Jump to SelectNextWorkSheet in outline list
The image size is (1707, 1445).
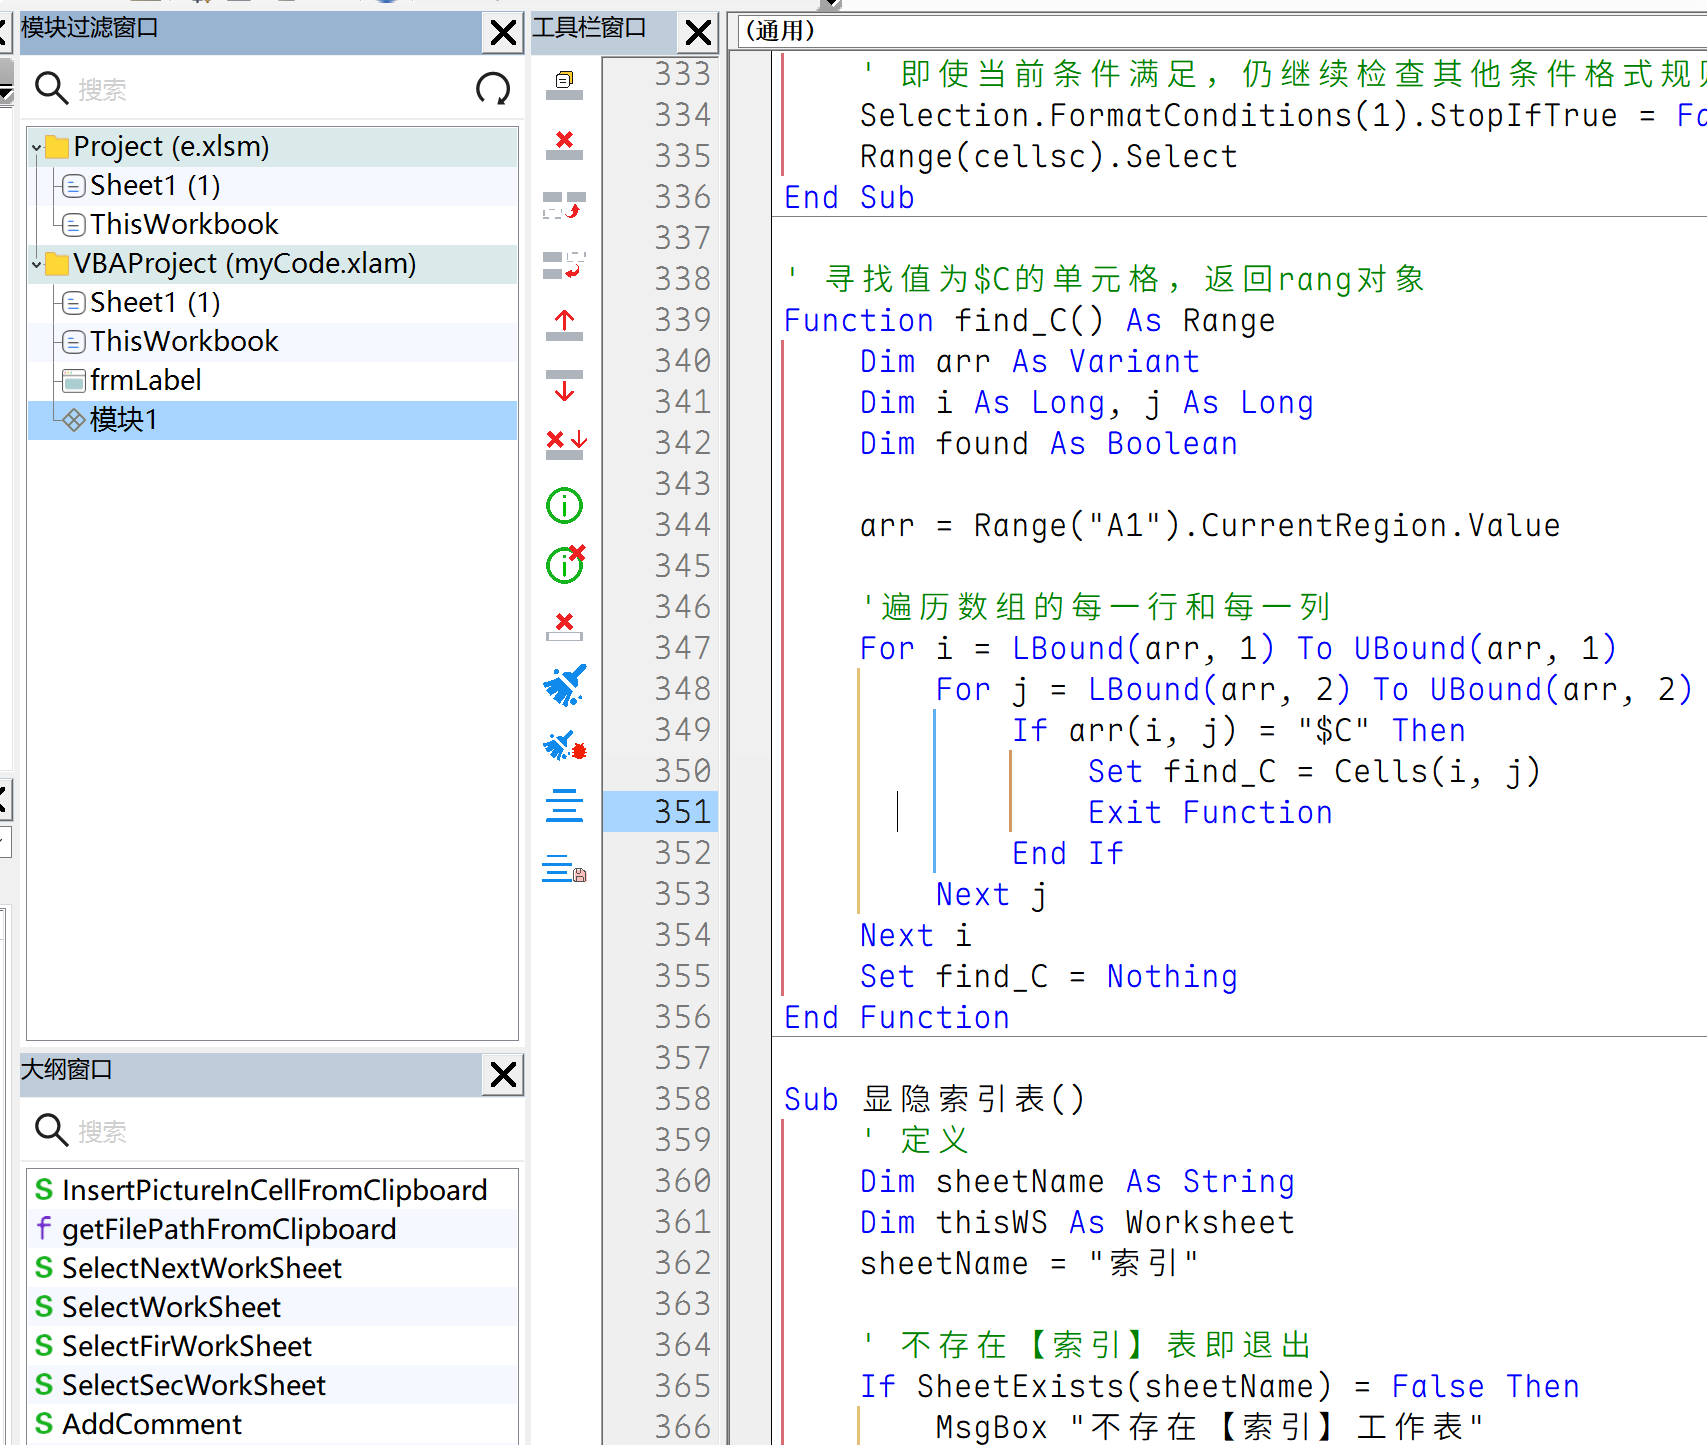pyautogui.click(x=201, y=1268)
